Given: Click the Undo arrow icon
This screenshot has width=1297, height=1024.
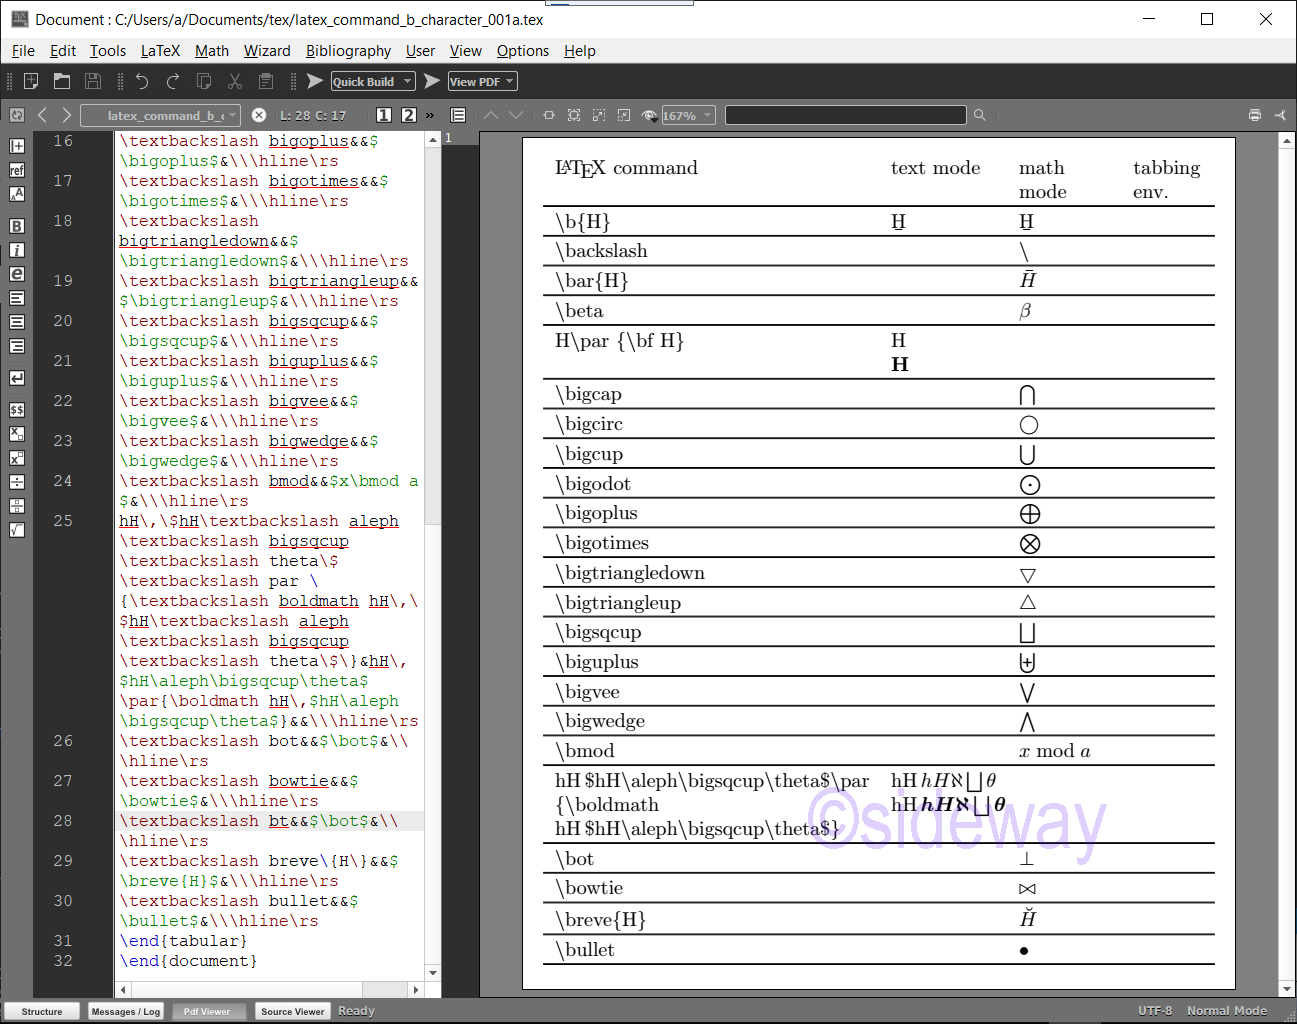Looking at the screenshot, I should click(142, 81).
